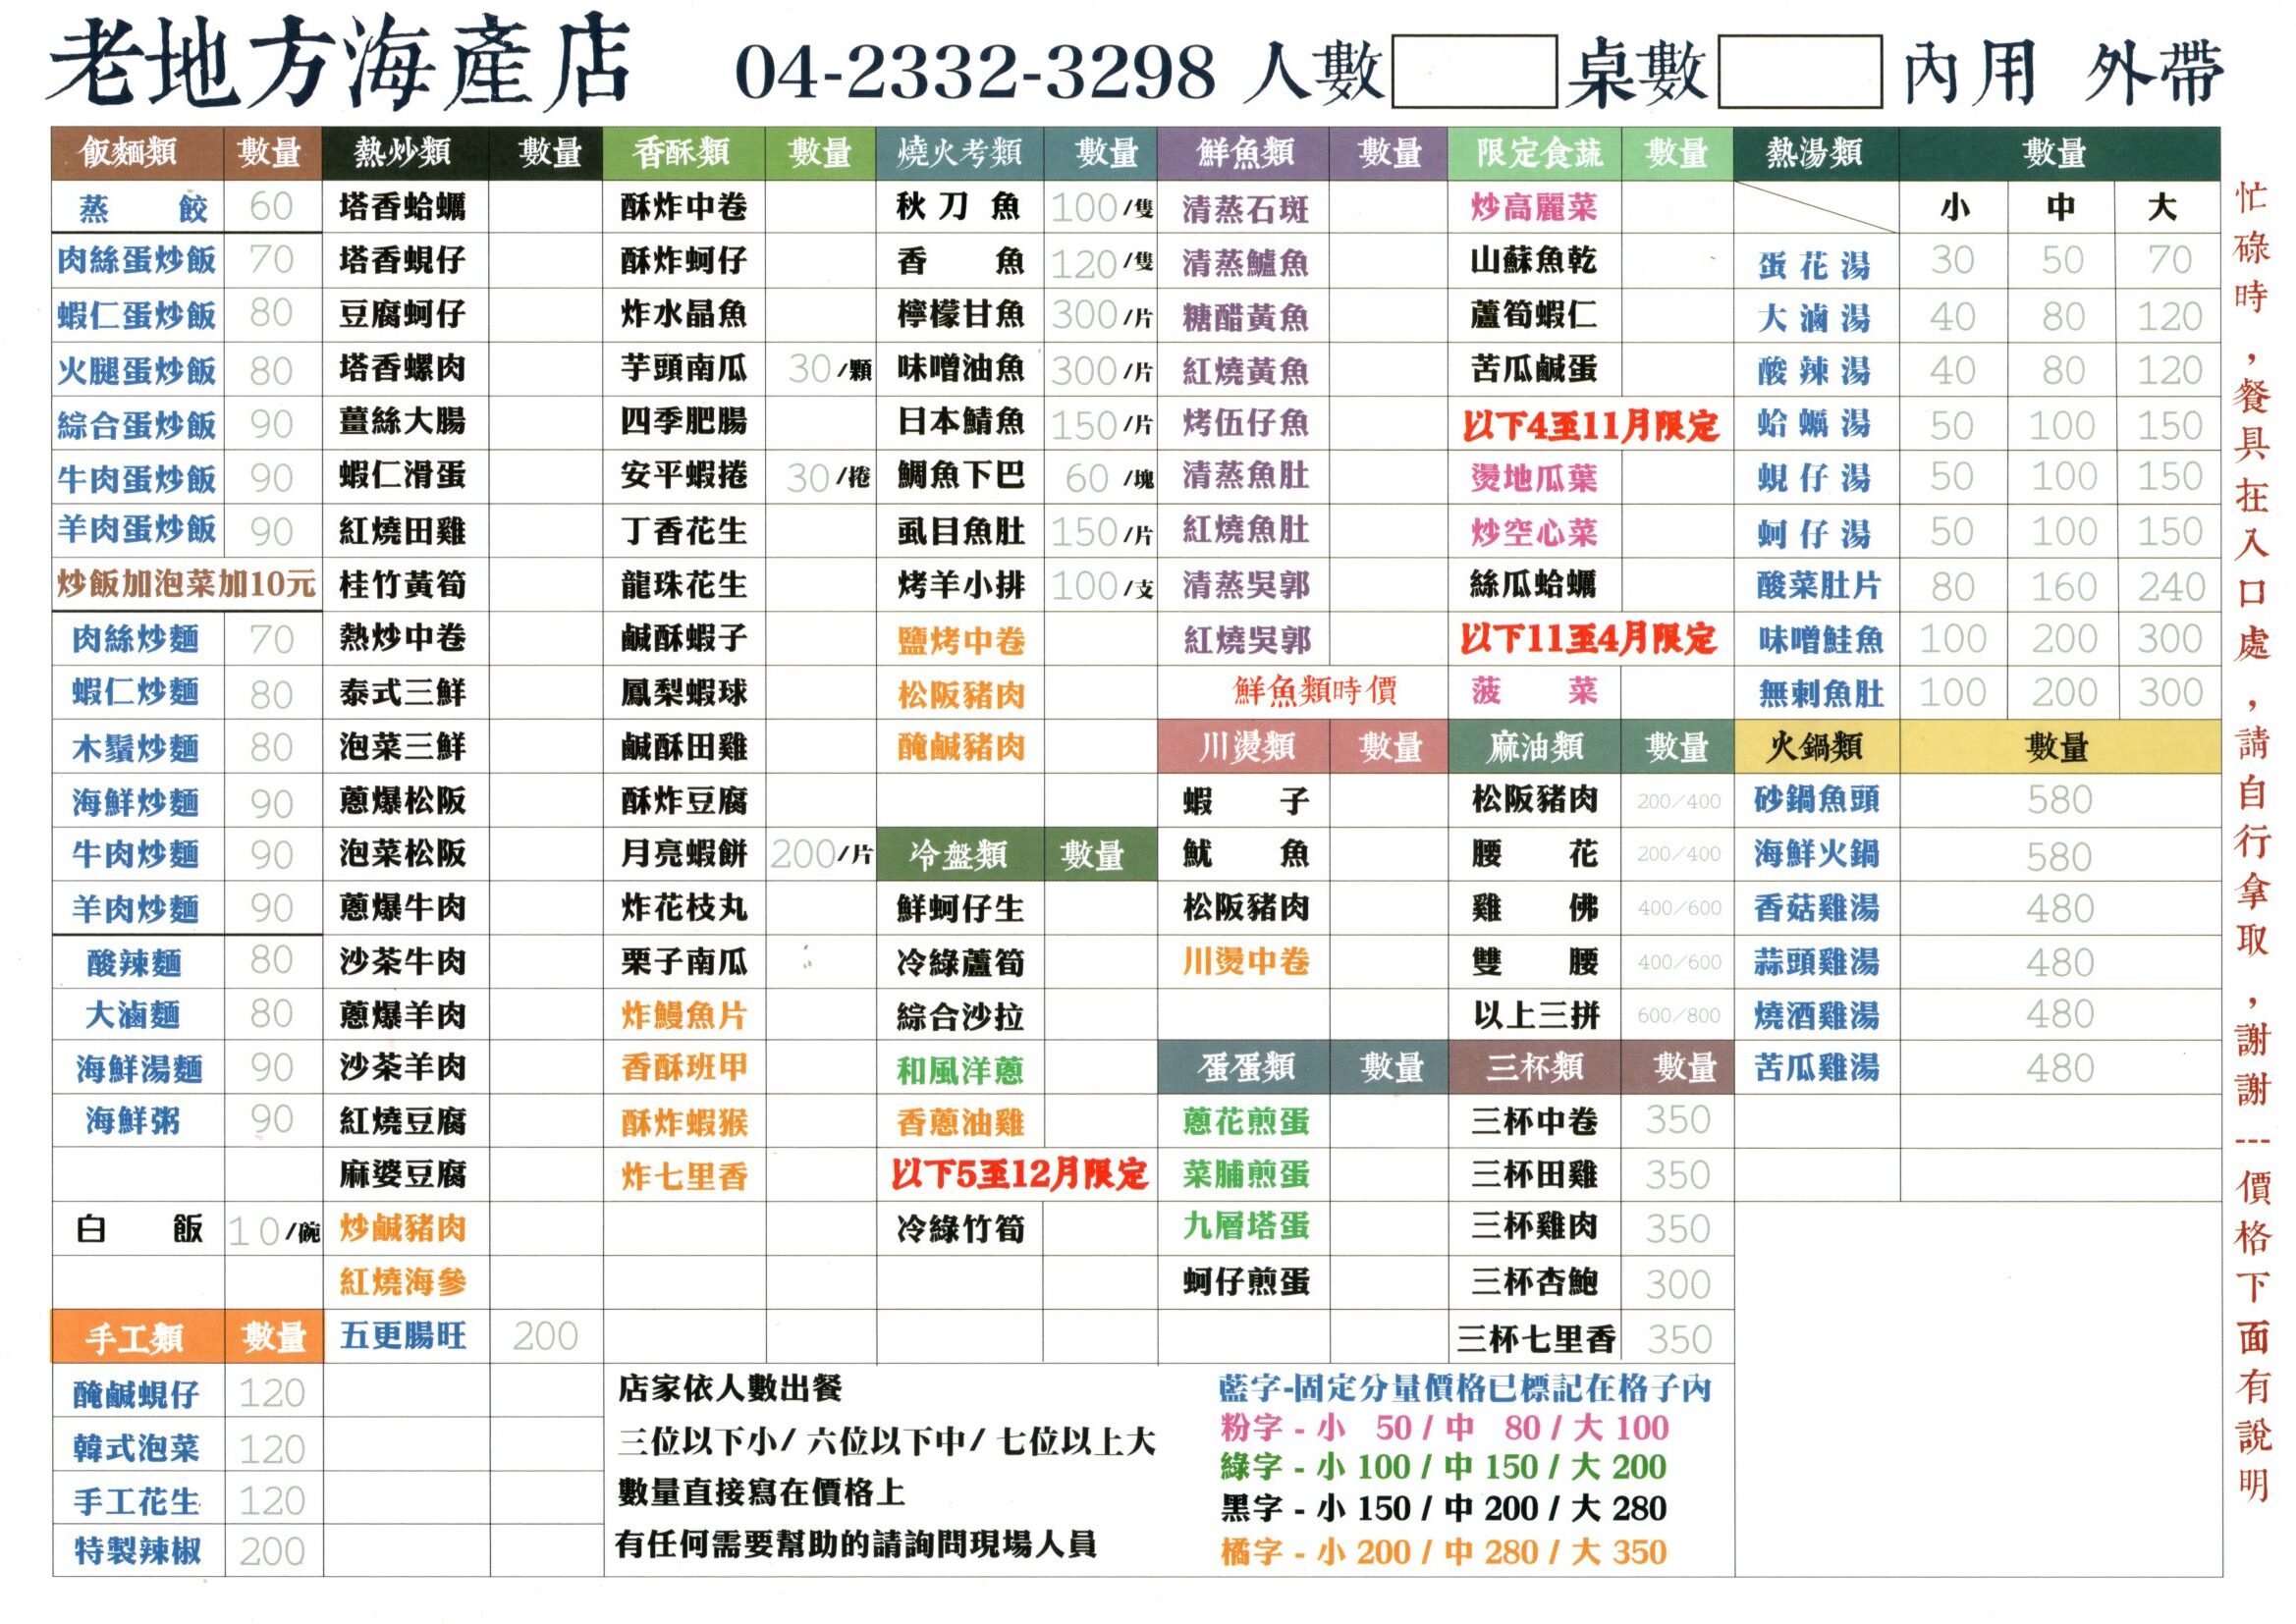Select 月亮蝦餅 fried item

(x=684, y=854)
